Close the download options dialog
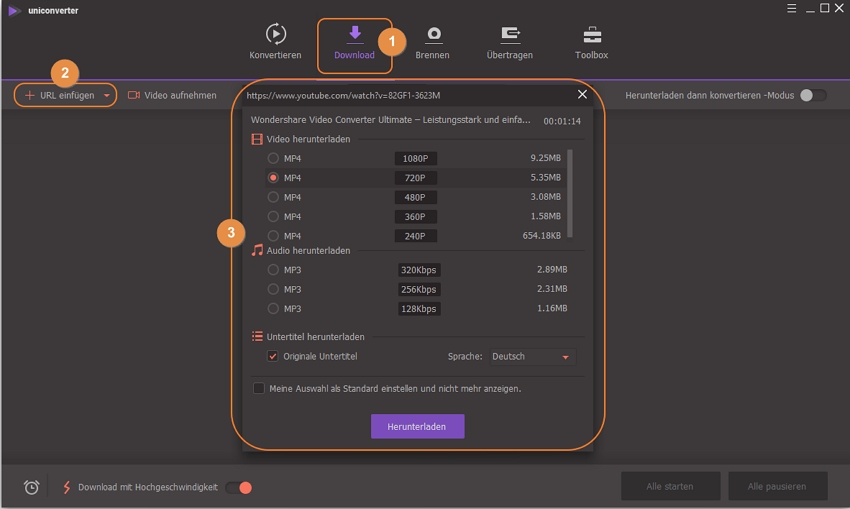This screenshot has height=509, width=850. [x=582, y=94]
